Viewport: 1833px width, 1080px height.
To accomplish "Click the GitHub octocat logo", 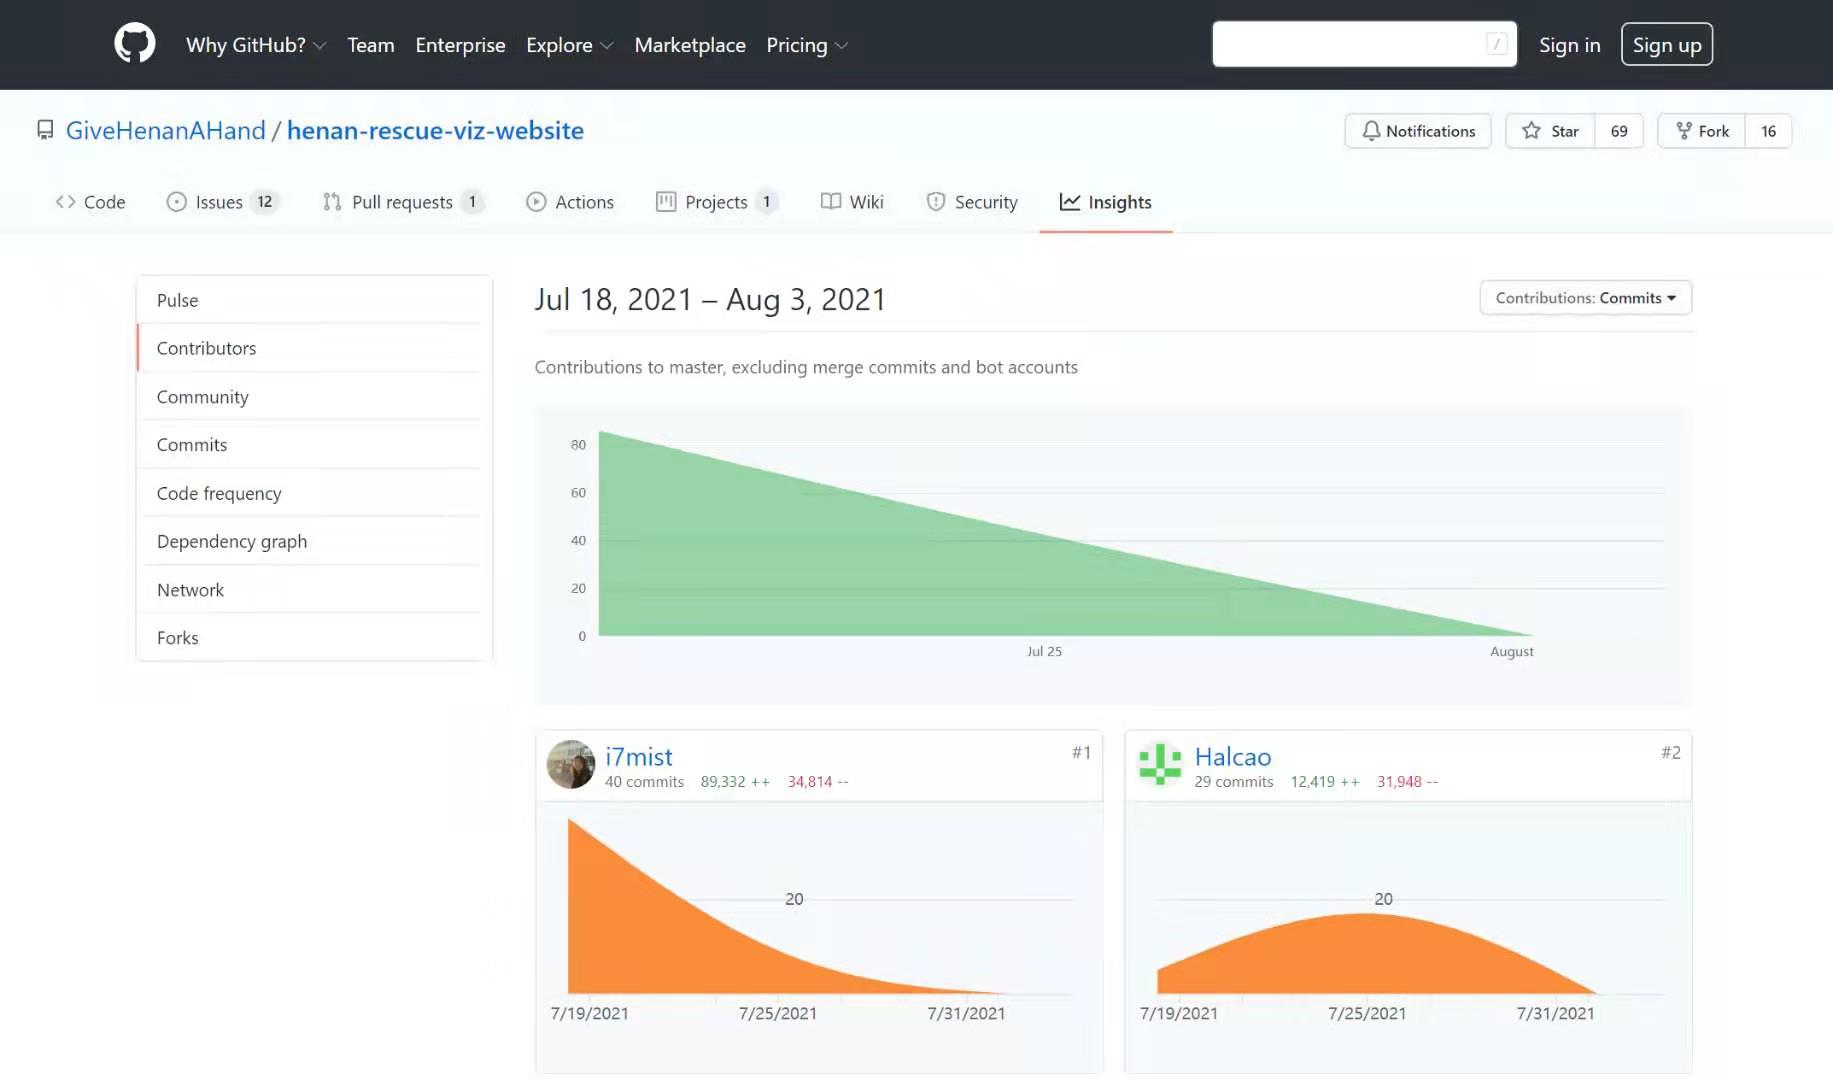I will click(x=135, y=44).
